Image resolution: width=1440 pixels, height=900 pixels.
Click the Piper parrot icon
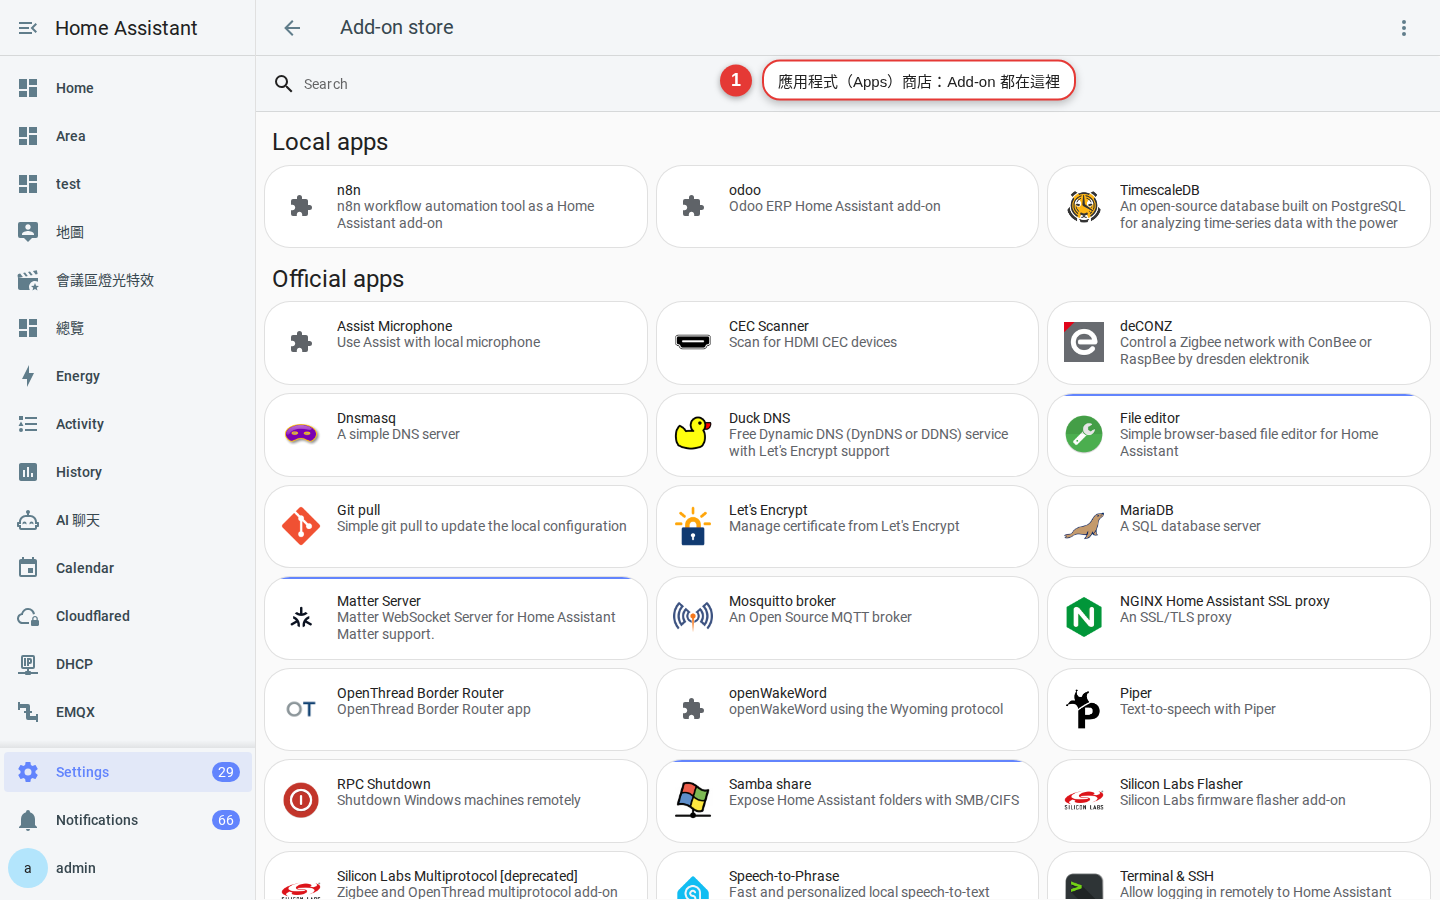click(1084, 709)
